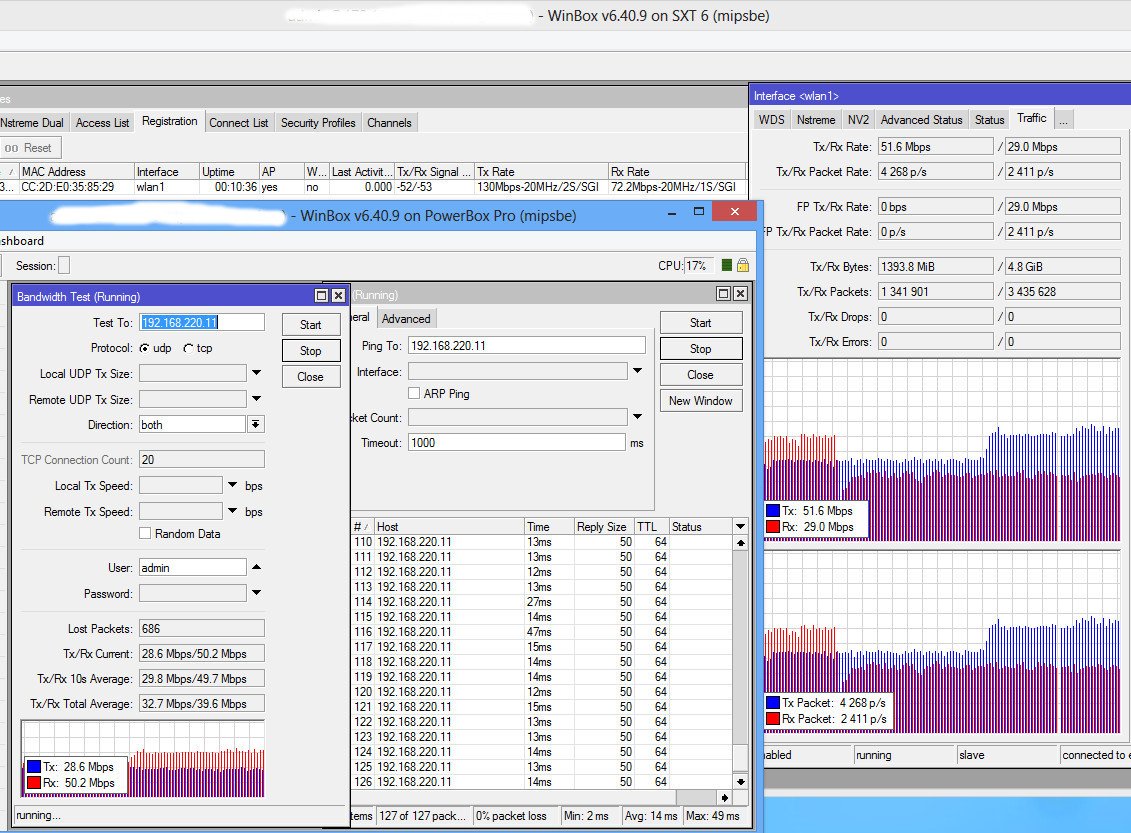This screenshot has height=833, width=1131.
Task: Collapse the User field with its arrow
Action: tap(256, 567)
